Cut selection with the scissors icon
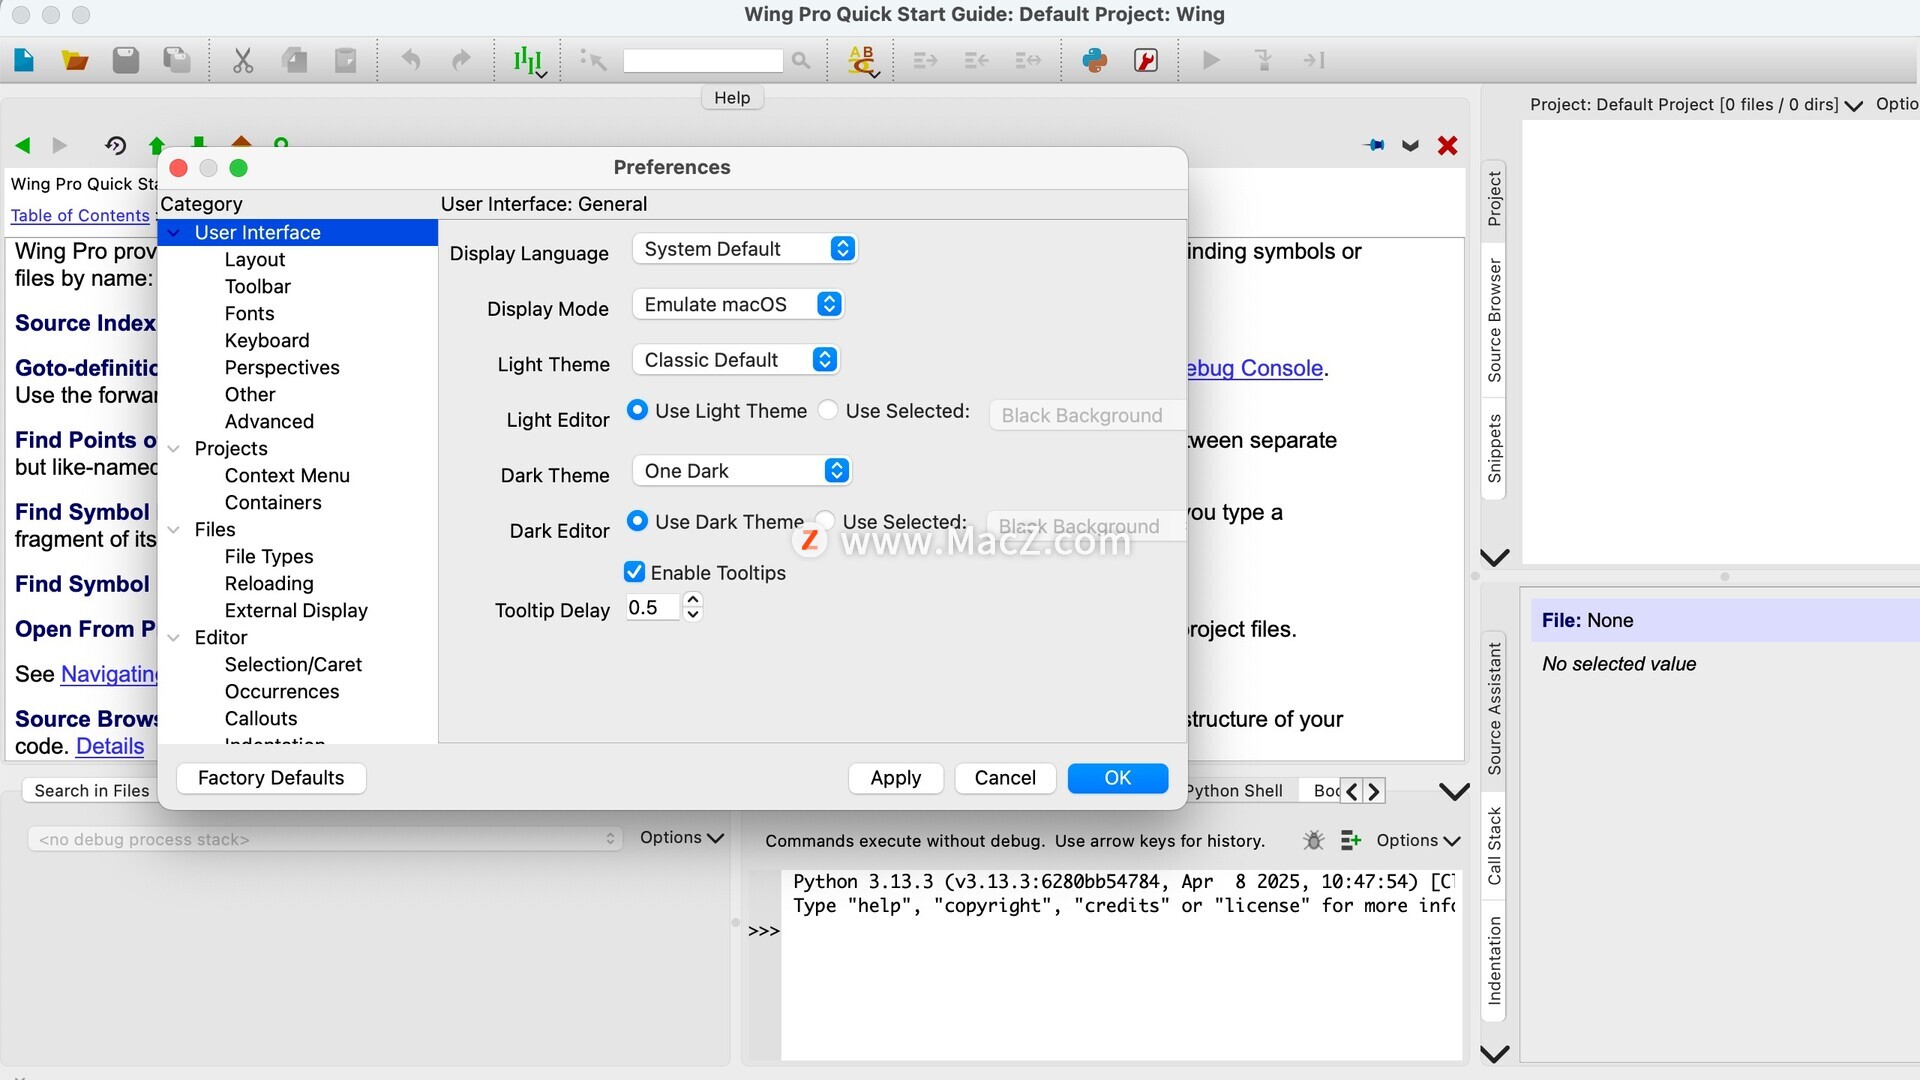 coord(243,60)
